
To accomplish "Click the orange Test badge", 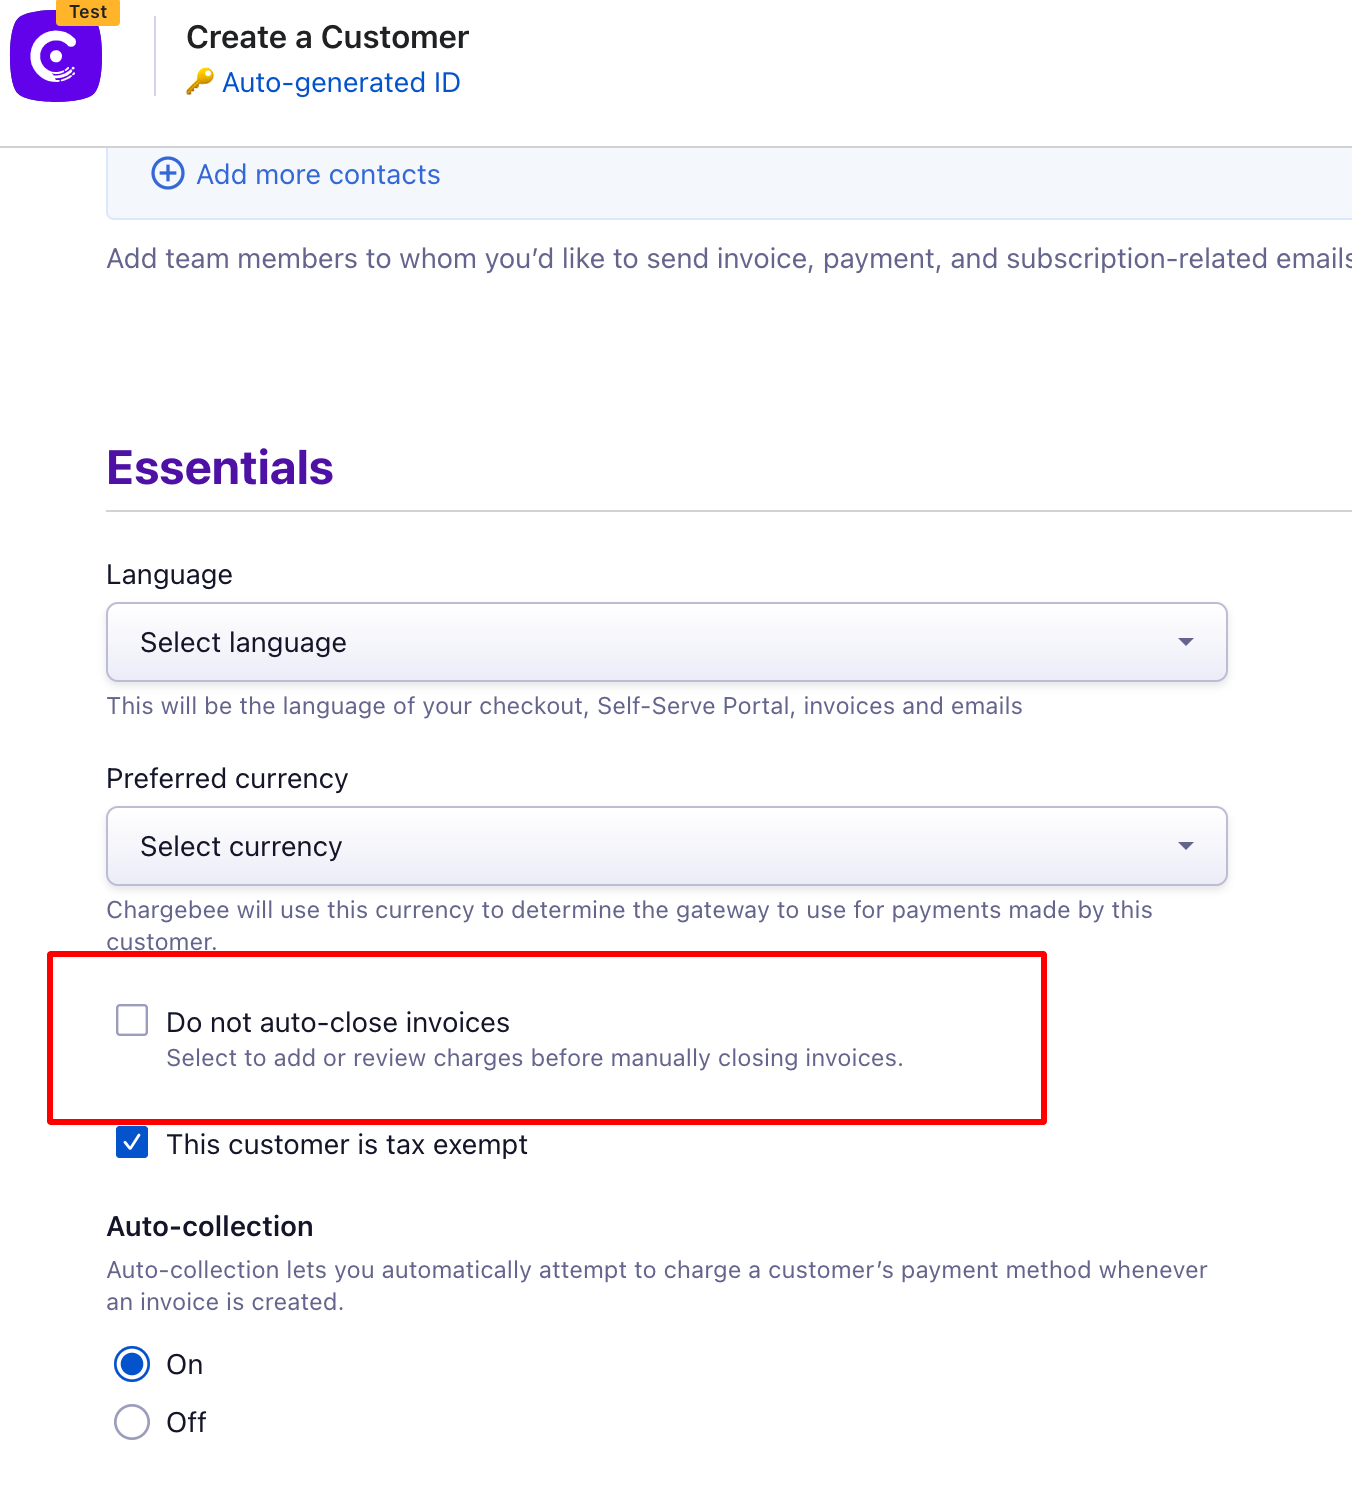I will point(88,12).
